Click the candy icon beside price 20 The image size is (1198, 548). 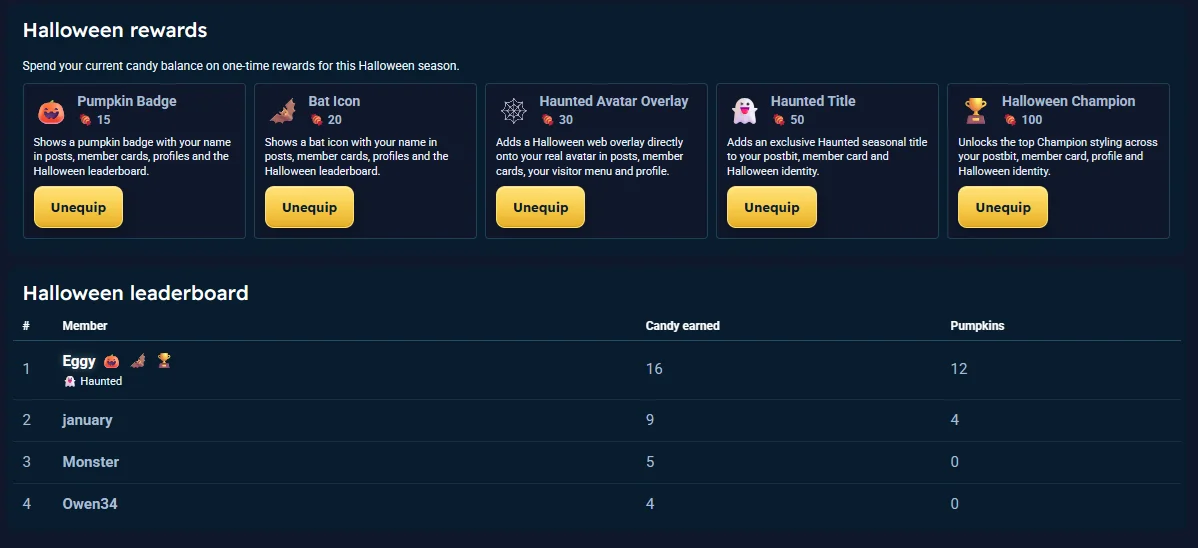316,120
